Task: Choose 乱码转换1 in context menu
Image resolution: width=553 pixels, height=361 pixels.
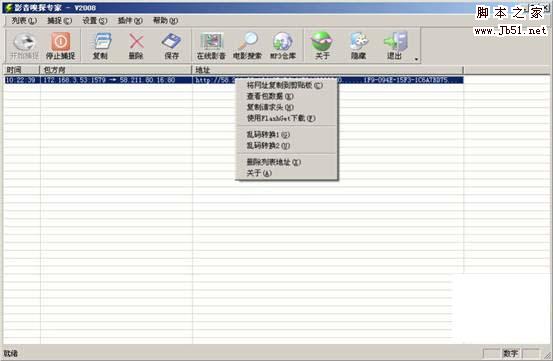Action: point(286,134)
